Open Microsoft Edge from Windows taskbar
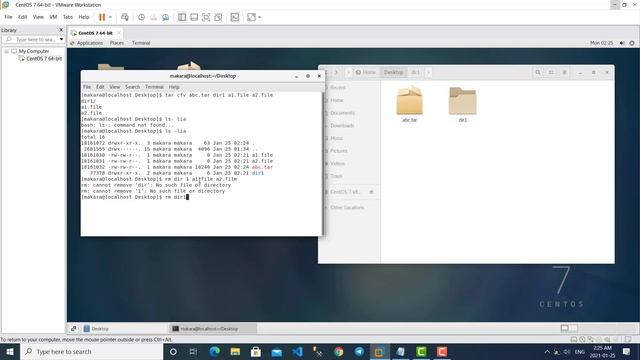The image size is (640, 360). pyautogui.click(x=214, y=351)
